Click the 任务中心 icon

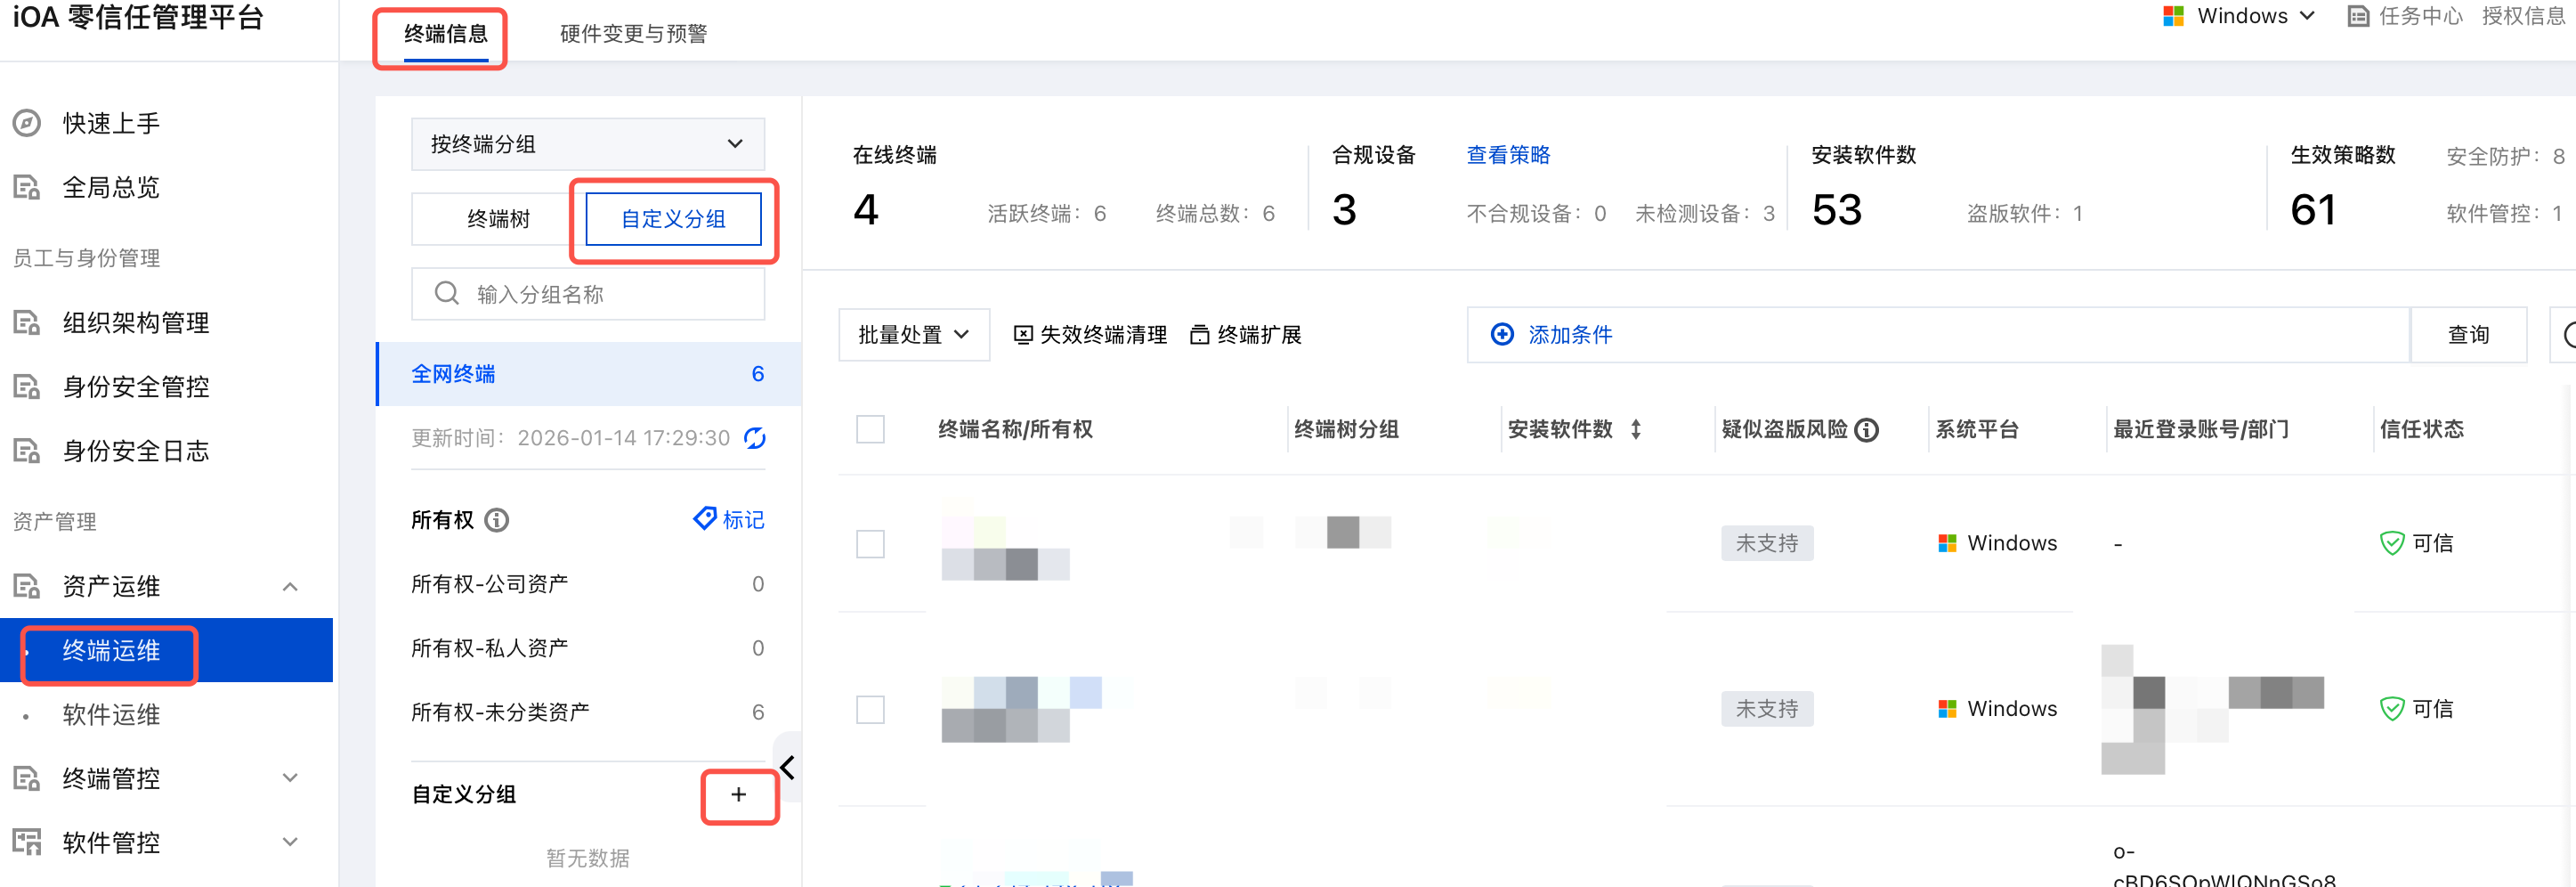[2358, 16]
